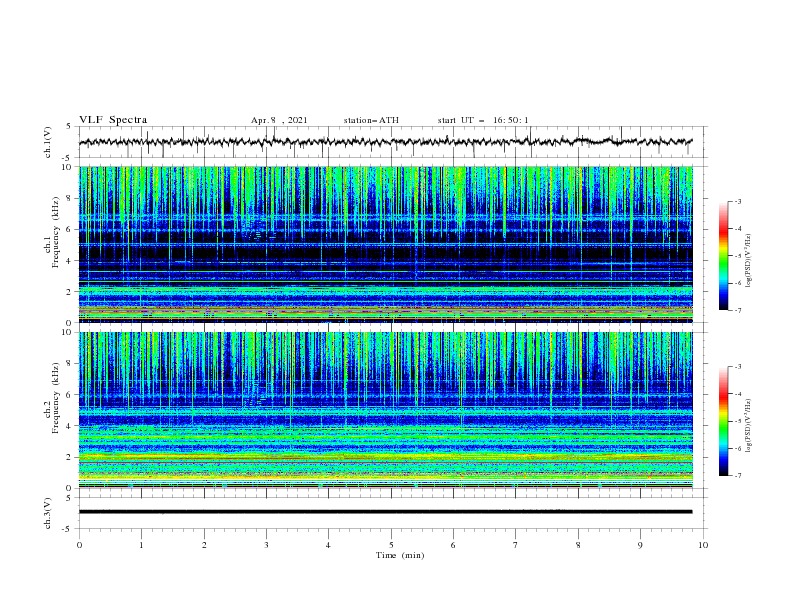The height and width of the screenshot is (612, 792).
Task: Click time axis tick label "5"
Action: pos(391,545)
